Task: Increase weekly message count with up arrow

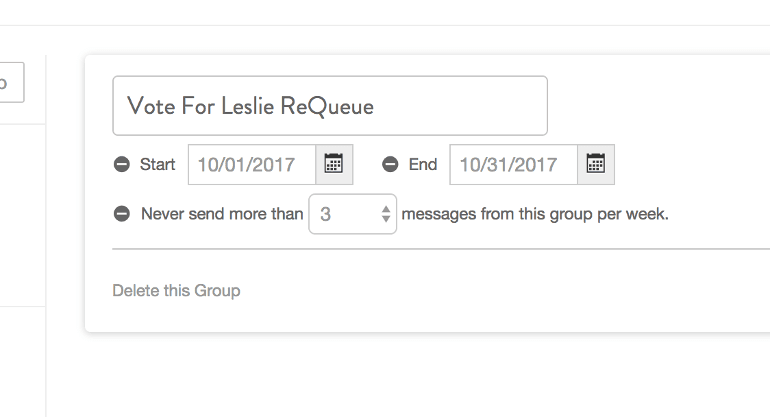Action: tap(385, 208)
